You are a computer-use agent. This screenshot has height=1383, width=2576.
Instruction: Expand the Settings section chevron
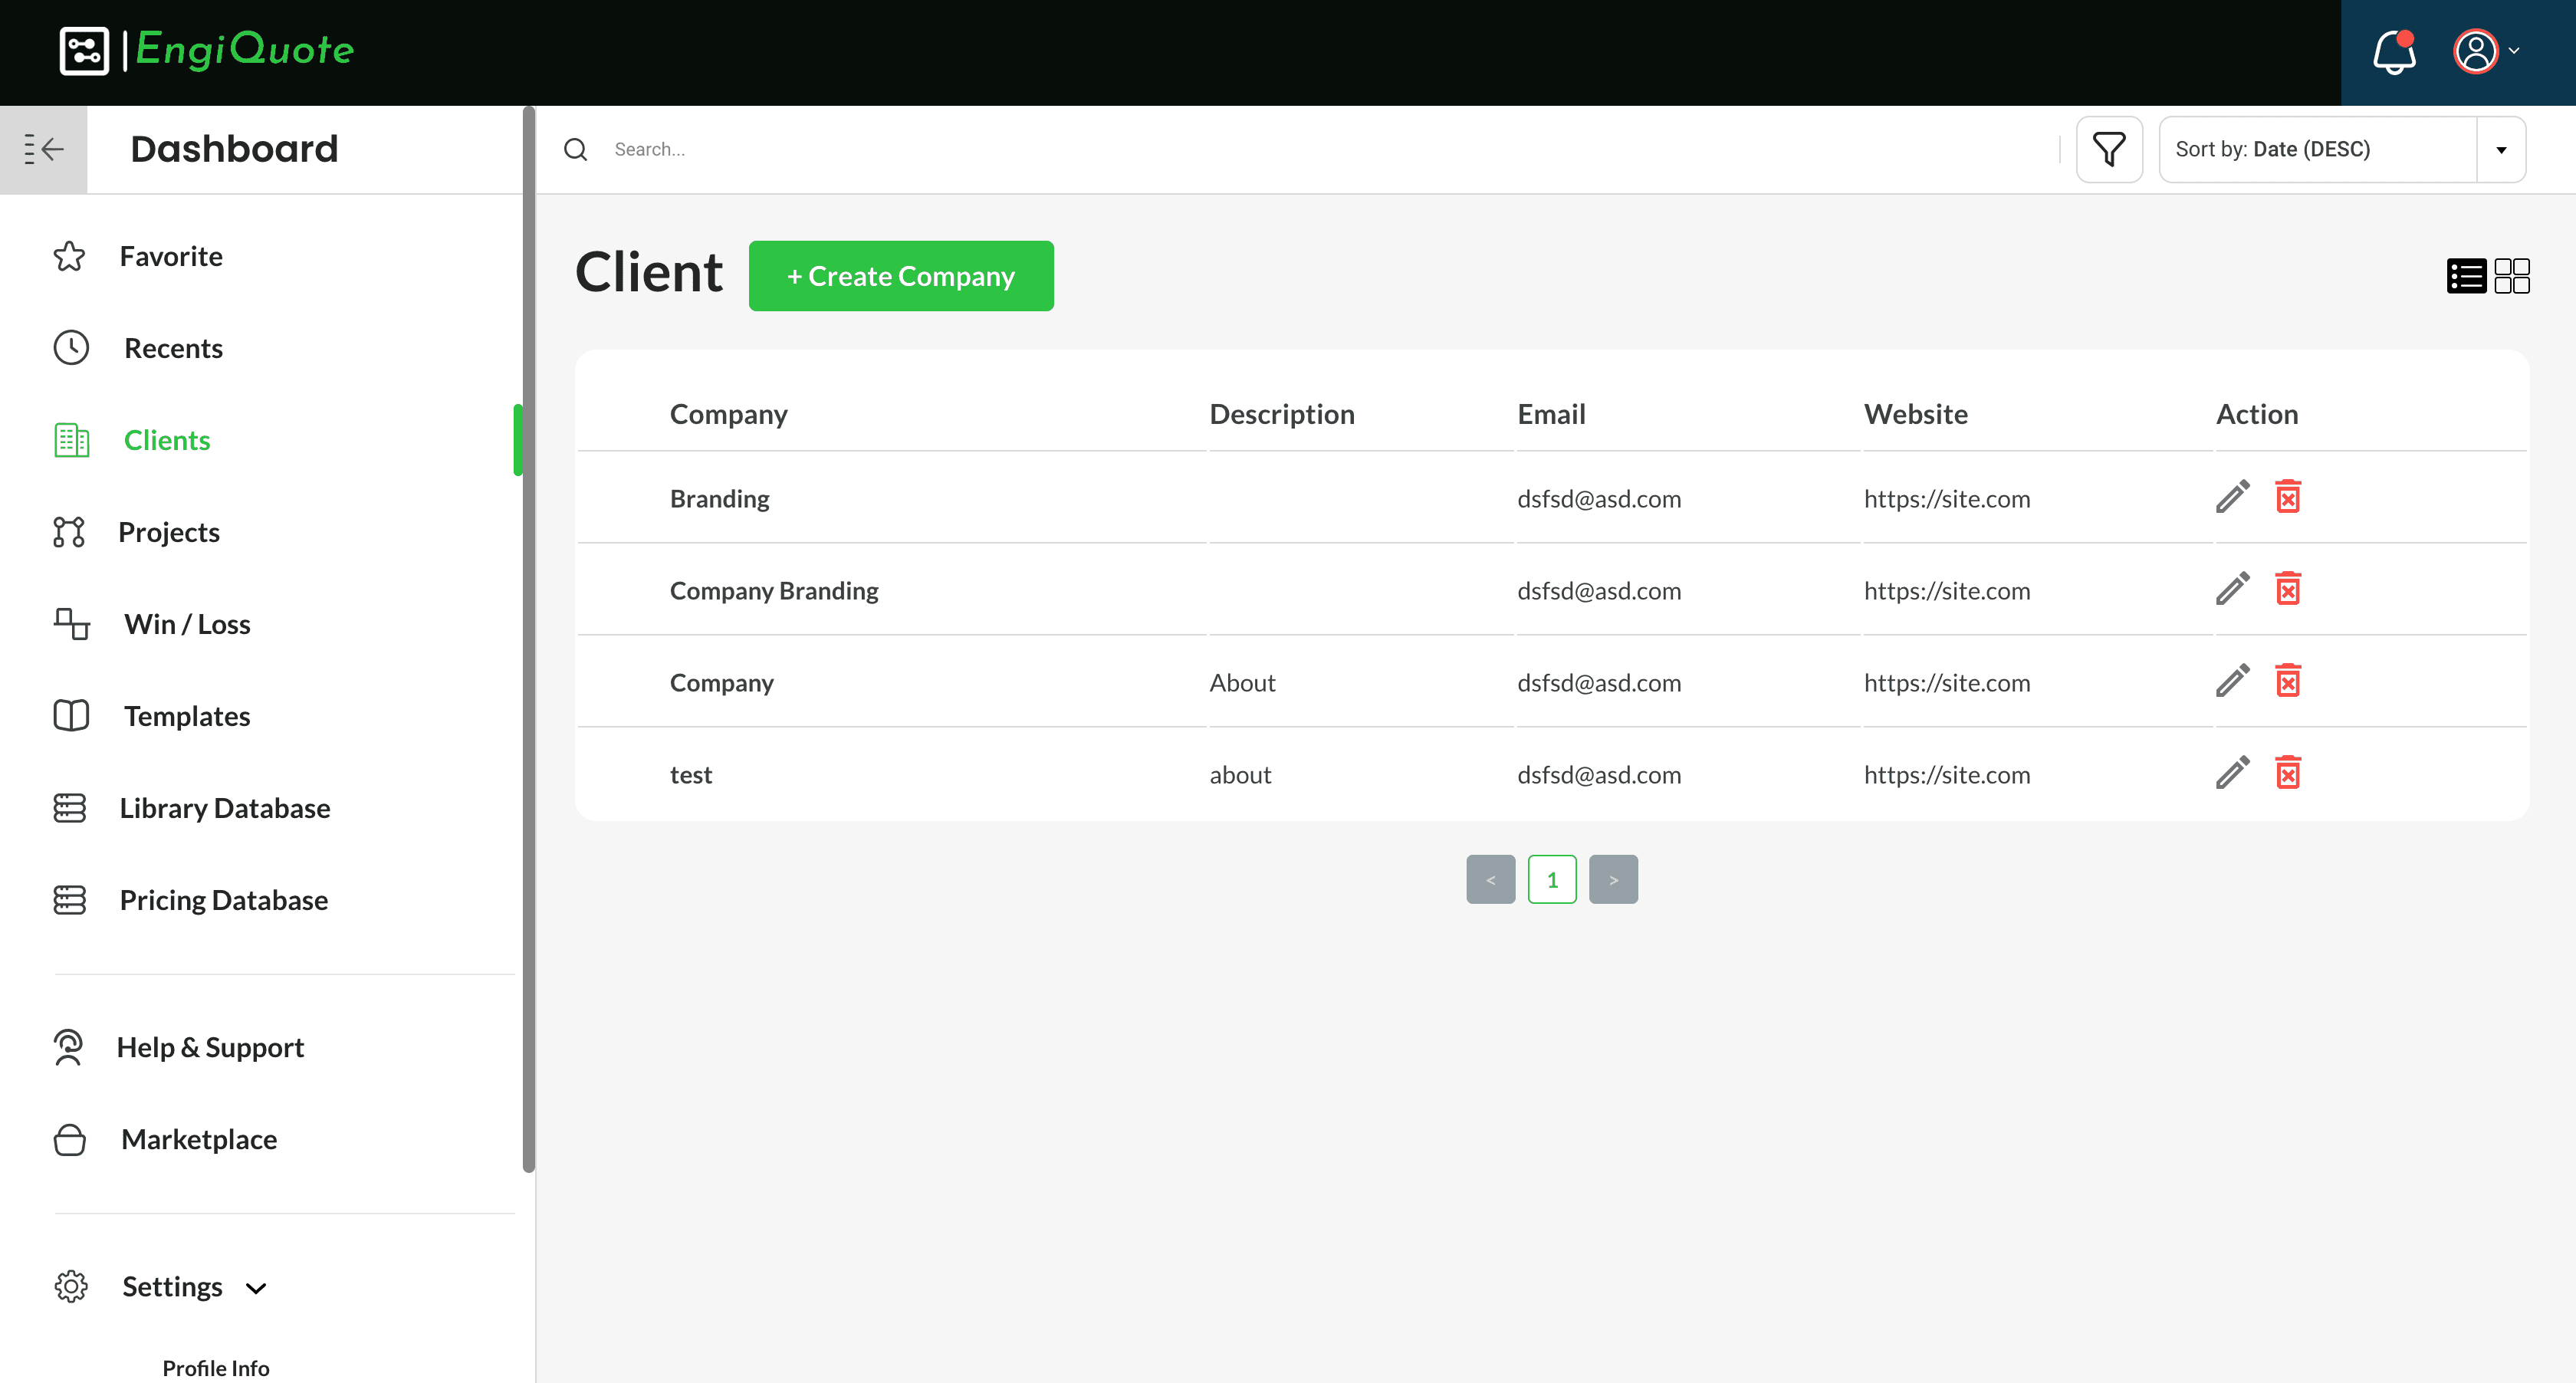[x=256, y=1288]
